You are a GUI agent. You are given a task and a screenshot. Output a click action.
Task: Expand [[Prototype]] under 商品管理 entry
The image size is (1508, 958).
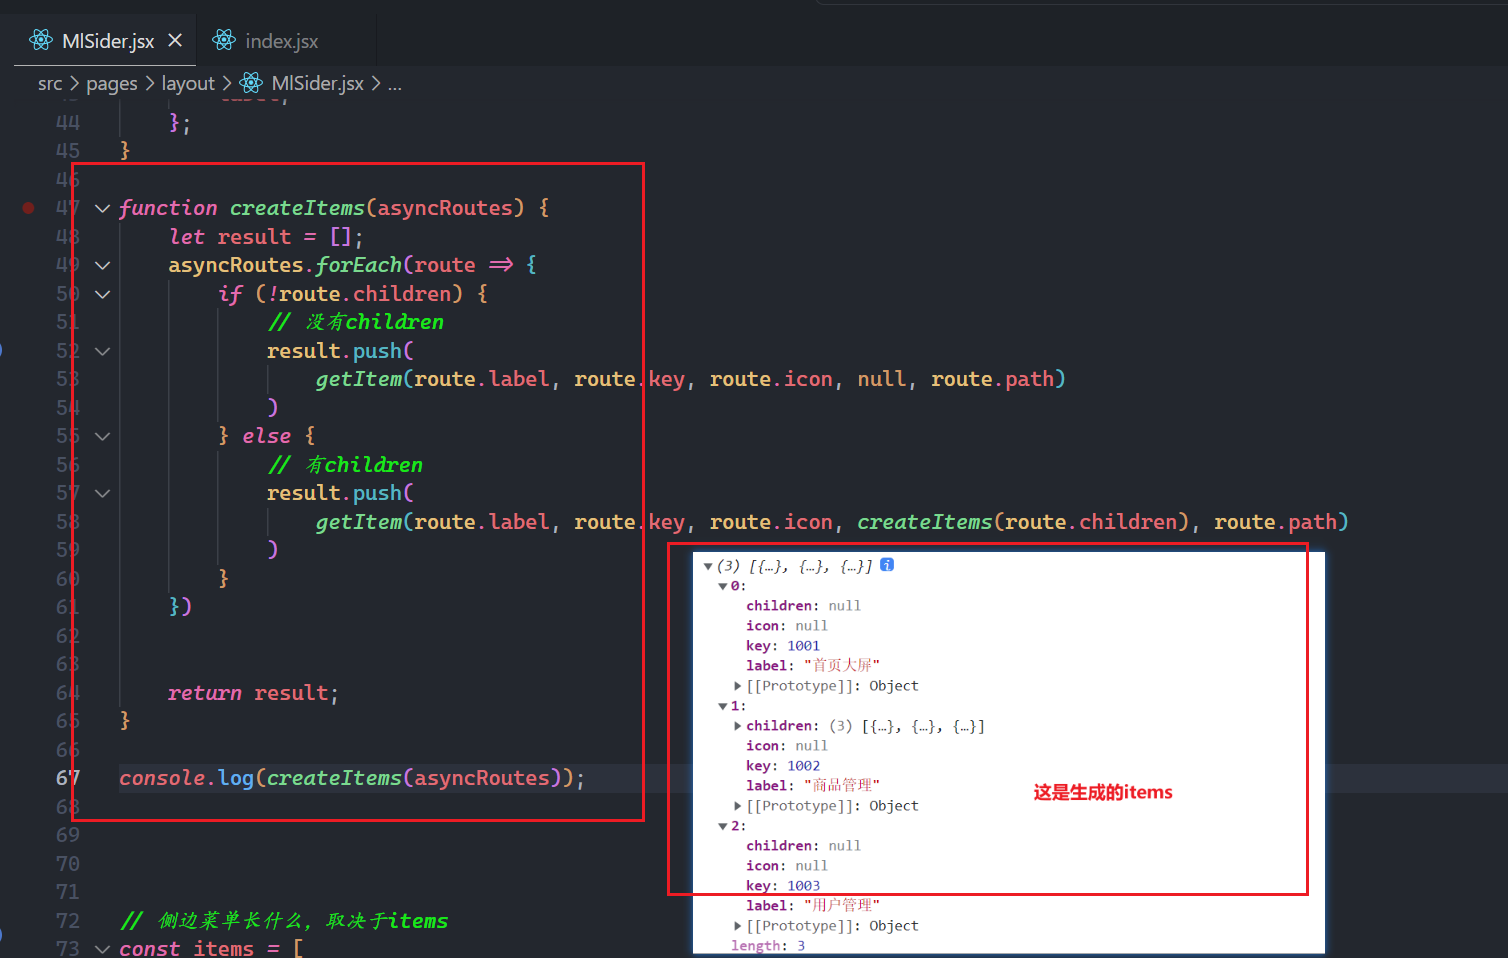coord(738,806)
